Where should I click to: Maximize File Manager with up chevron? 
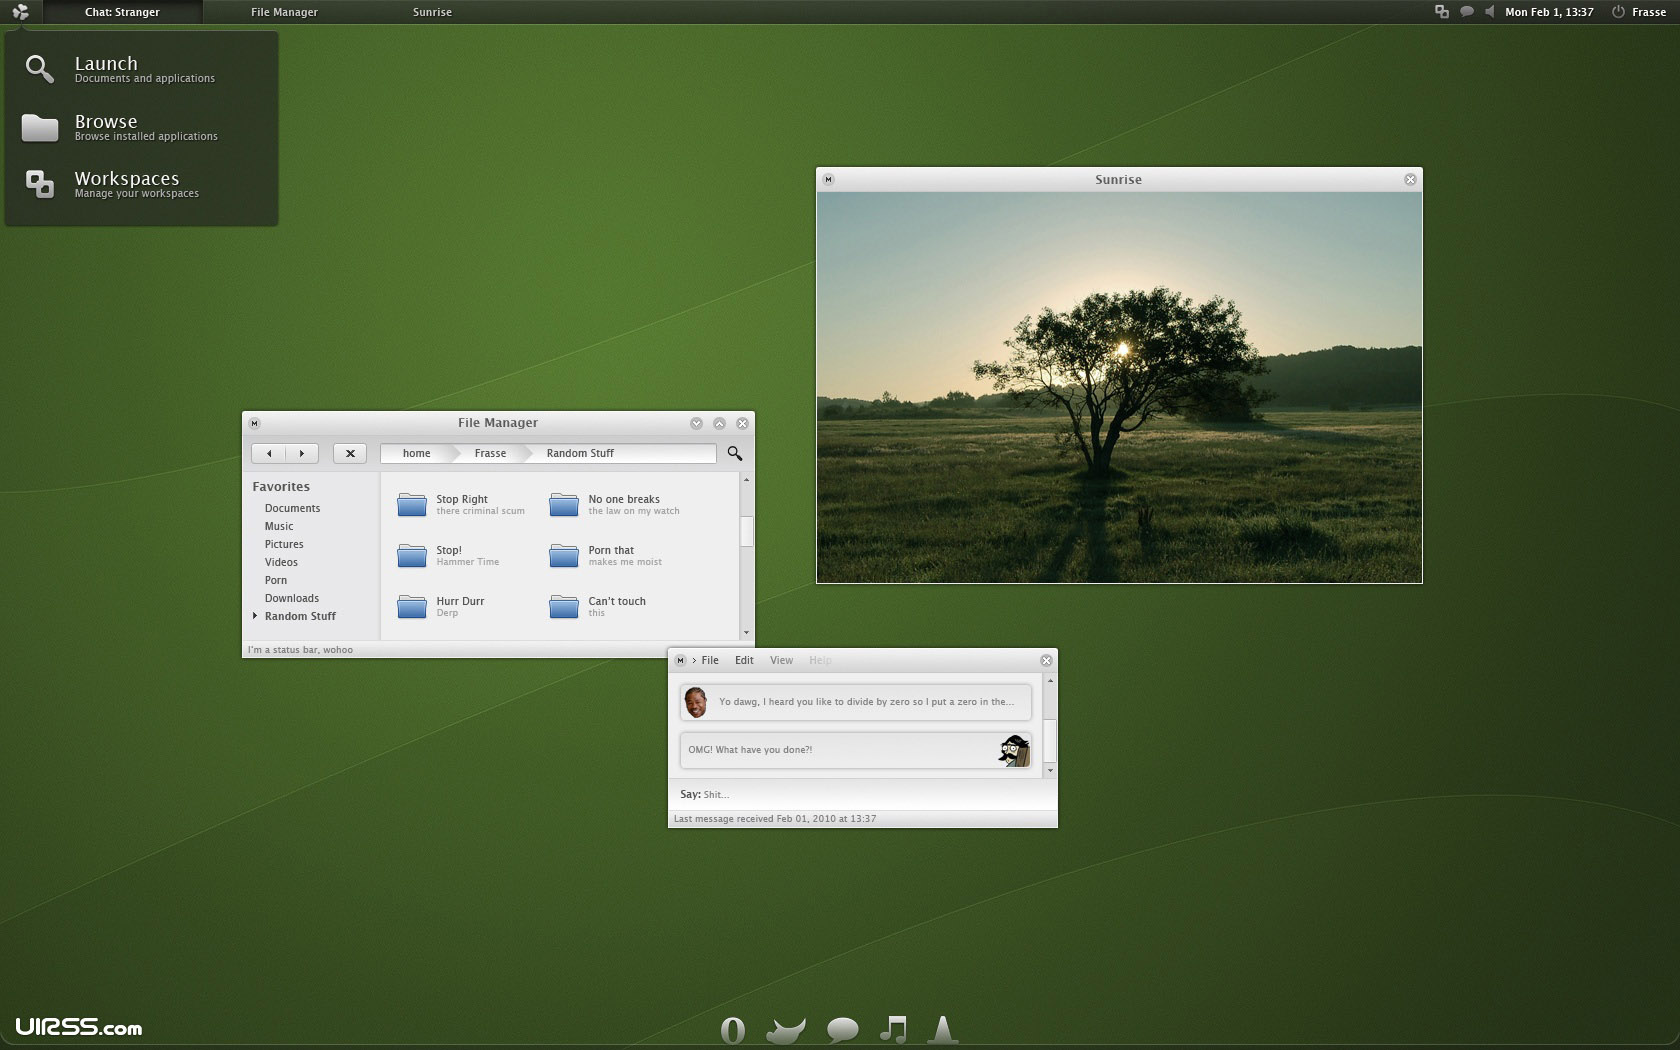click(719, 423)
